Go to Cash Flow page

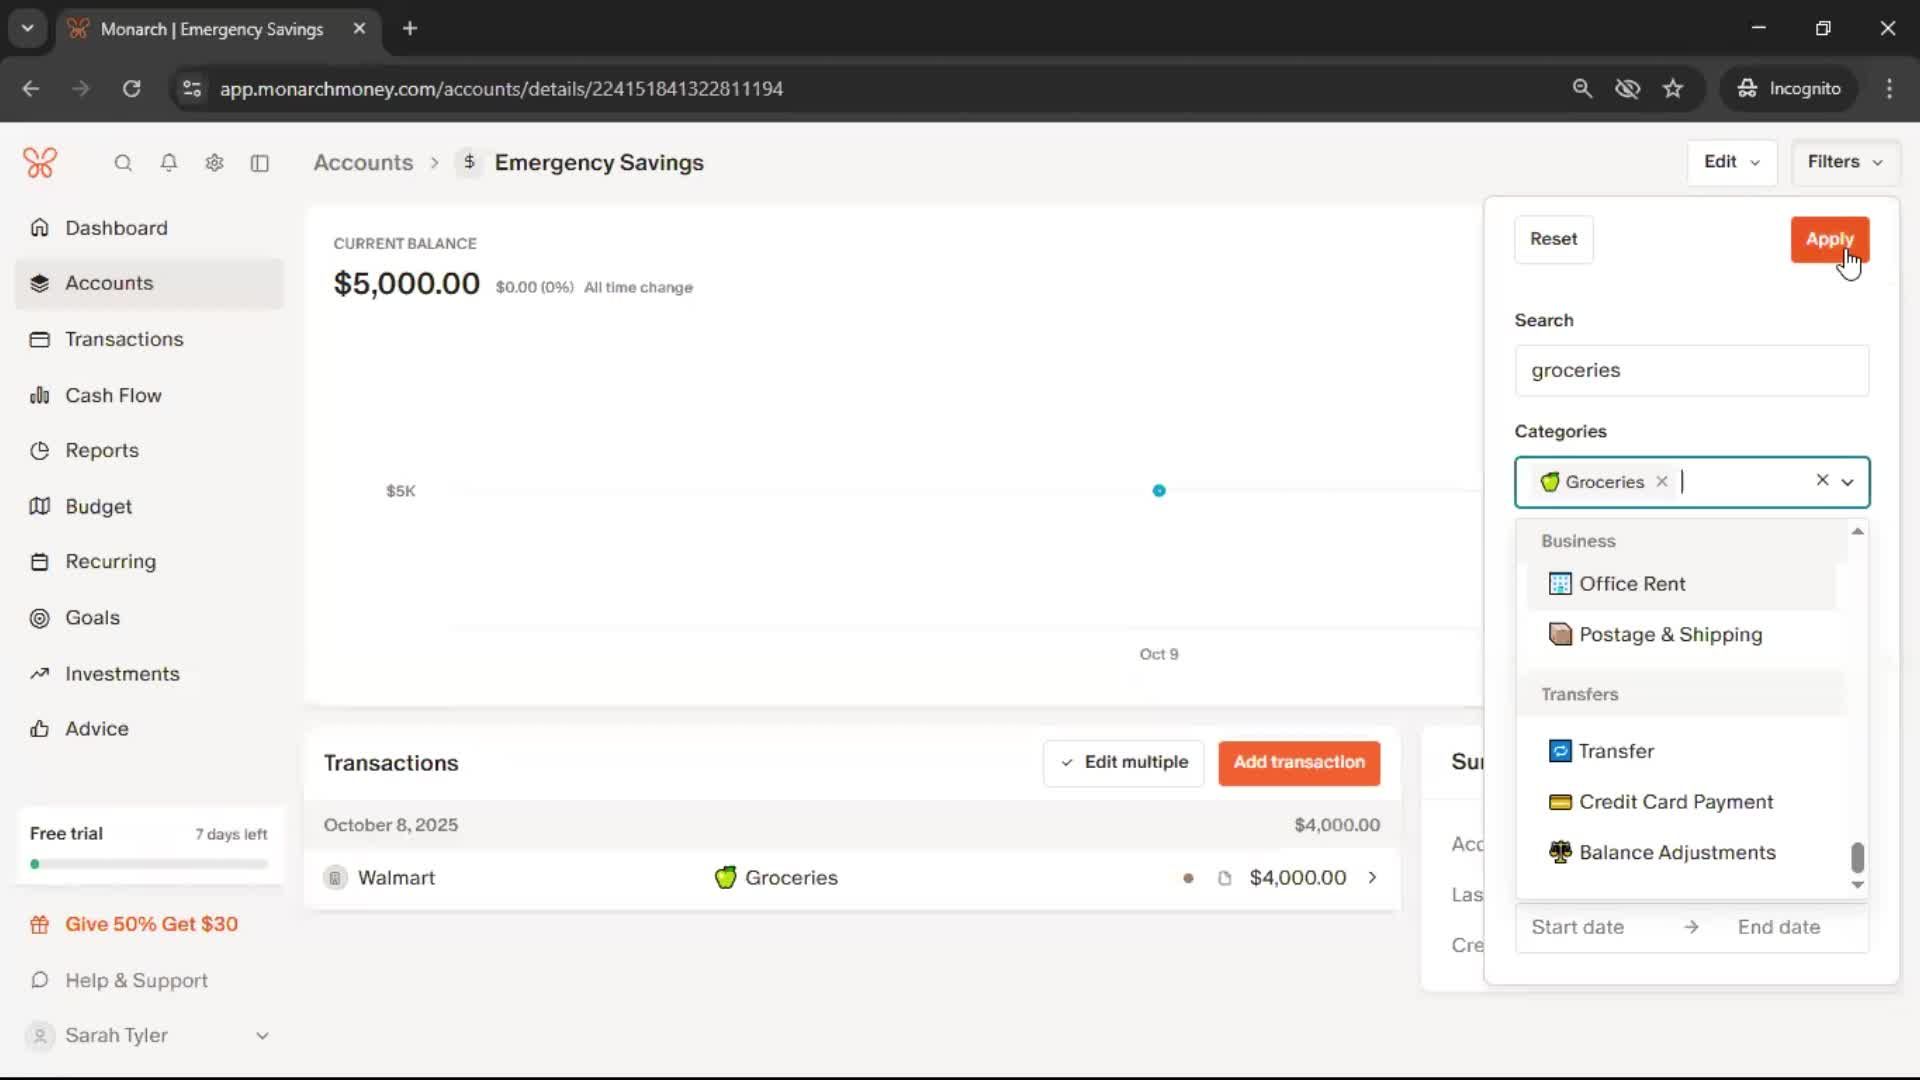point(113,395)
